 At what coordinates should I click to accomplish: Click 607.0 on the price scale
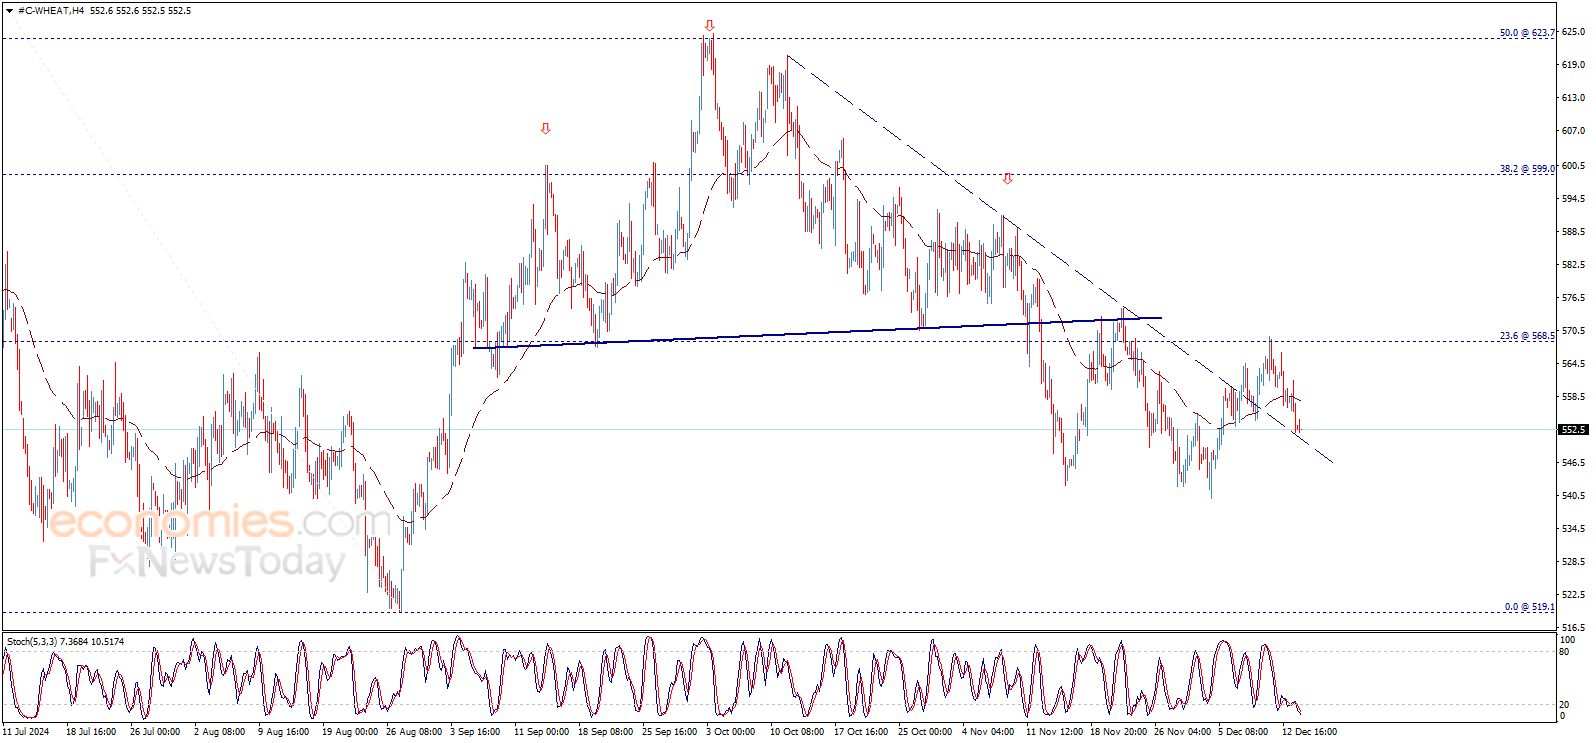tap(1573, 131)
